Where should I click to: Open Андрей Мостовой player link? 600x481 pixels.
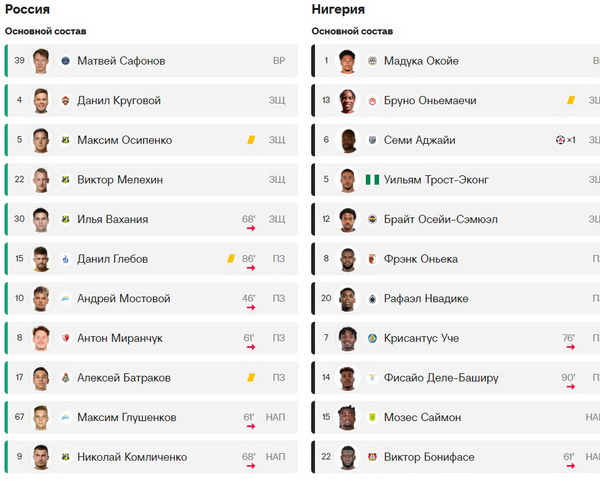(x=124, y=298)
